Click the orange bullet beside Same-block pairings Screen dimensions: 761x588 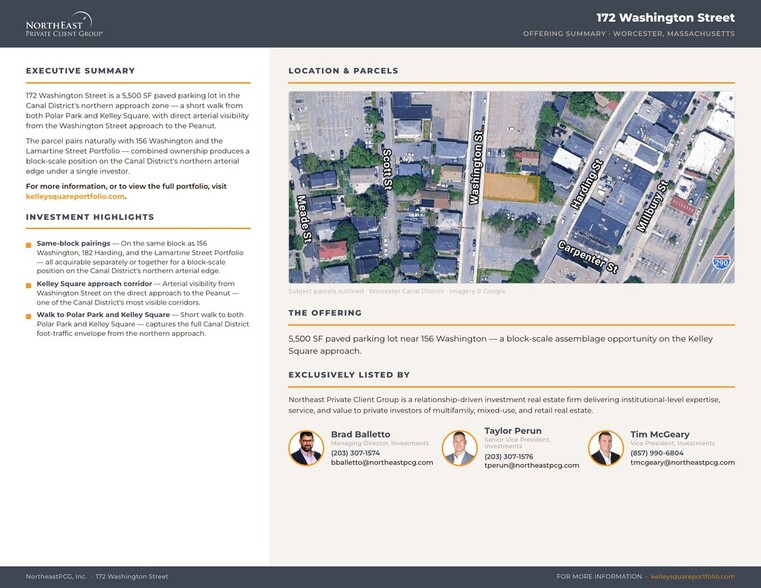[29, 245]
